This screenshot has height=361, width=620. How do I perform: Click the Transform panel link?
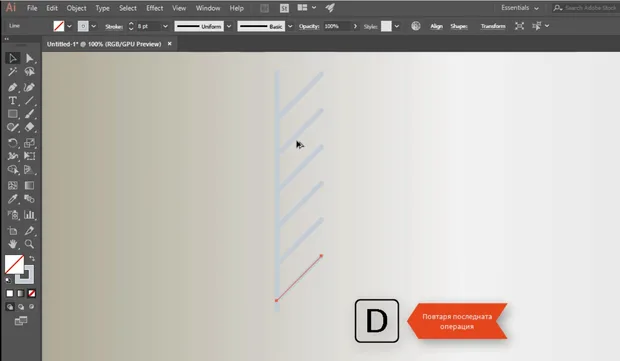point(493,26)
